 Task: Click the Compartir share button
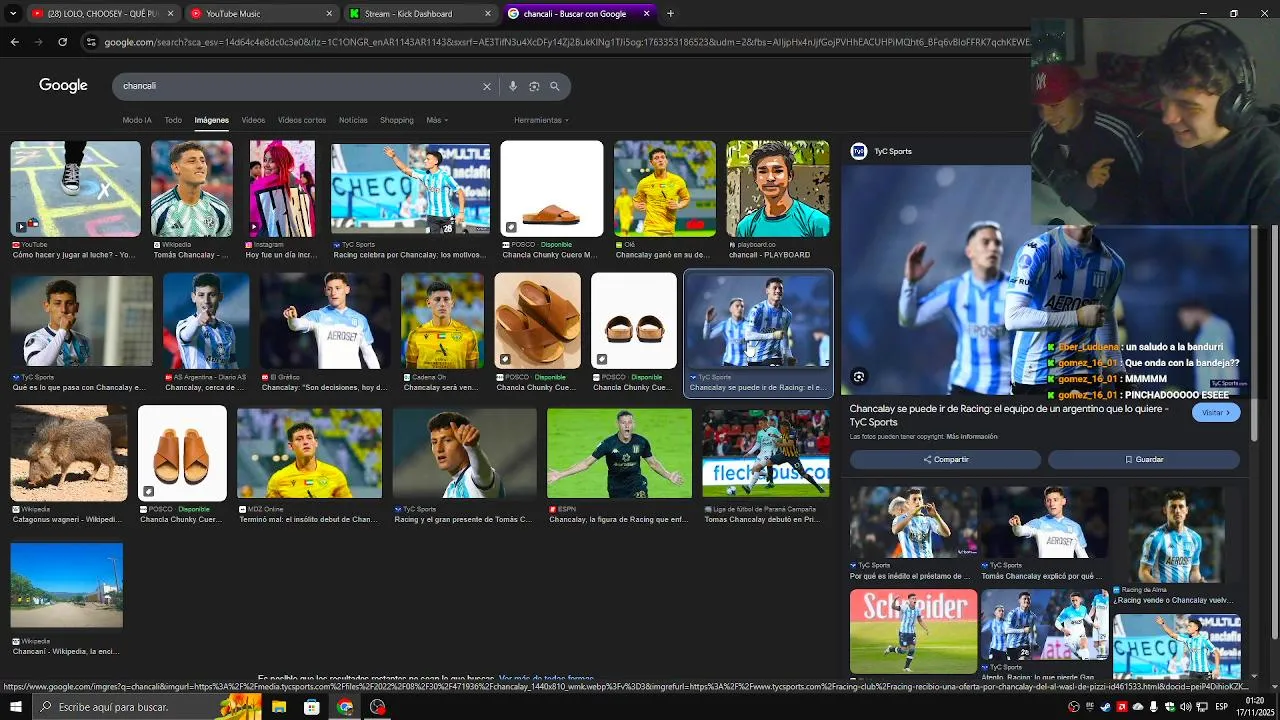coord(945,459)
